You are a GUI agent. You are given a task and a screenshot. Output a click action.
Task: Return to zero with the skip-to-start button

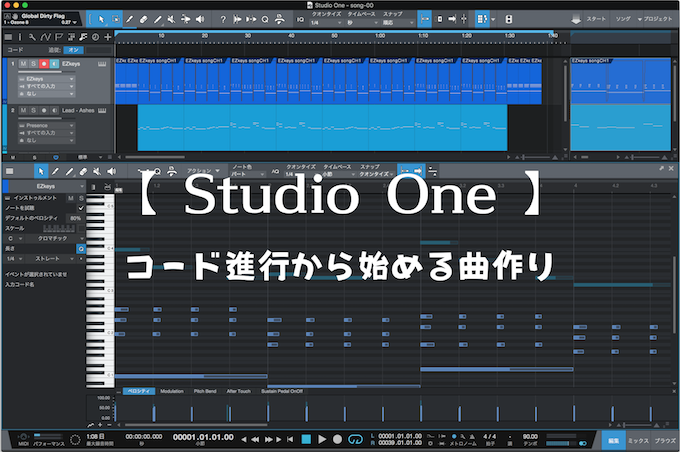tap(290, 439)
